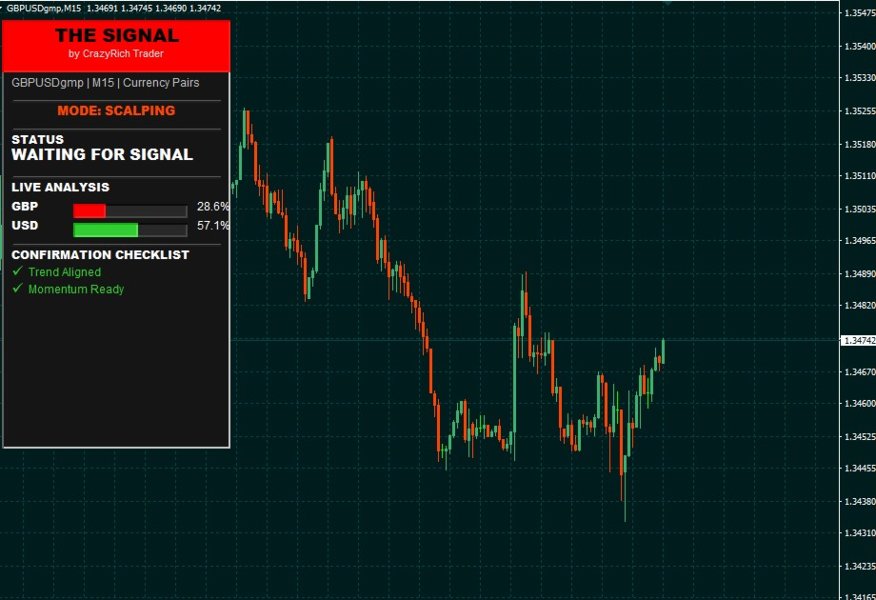Viewport: 876px width, 600px height.
Task: Click the 1.34890 price axis label
Action: 860,274
